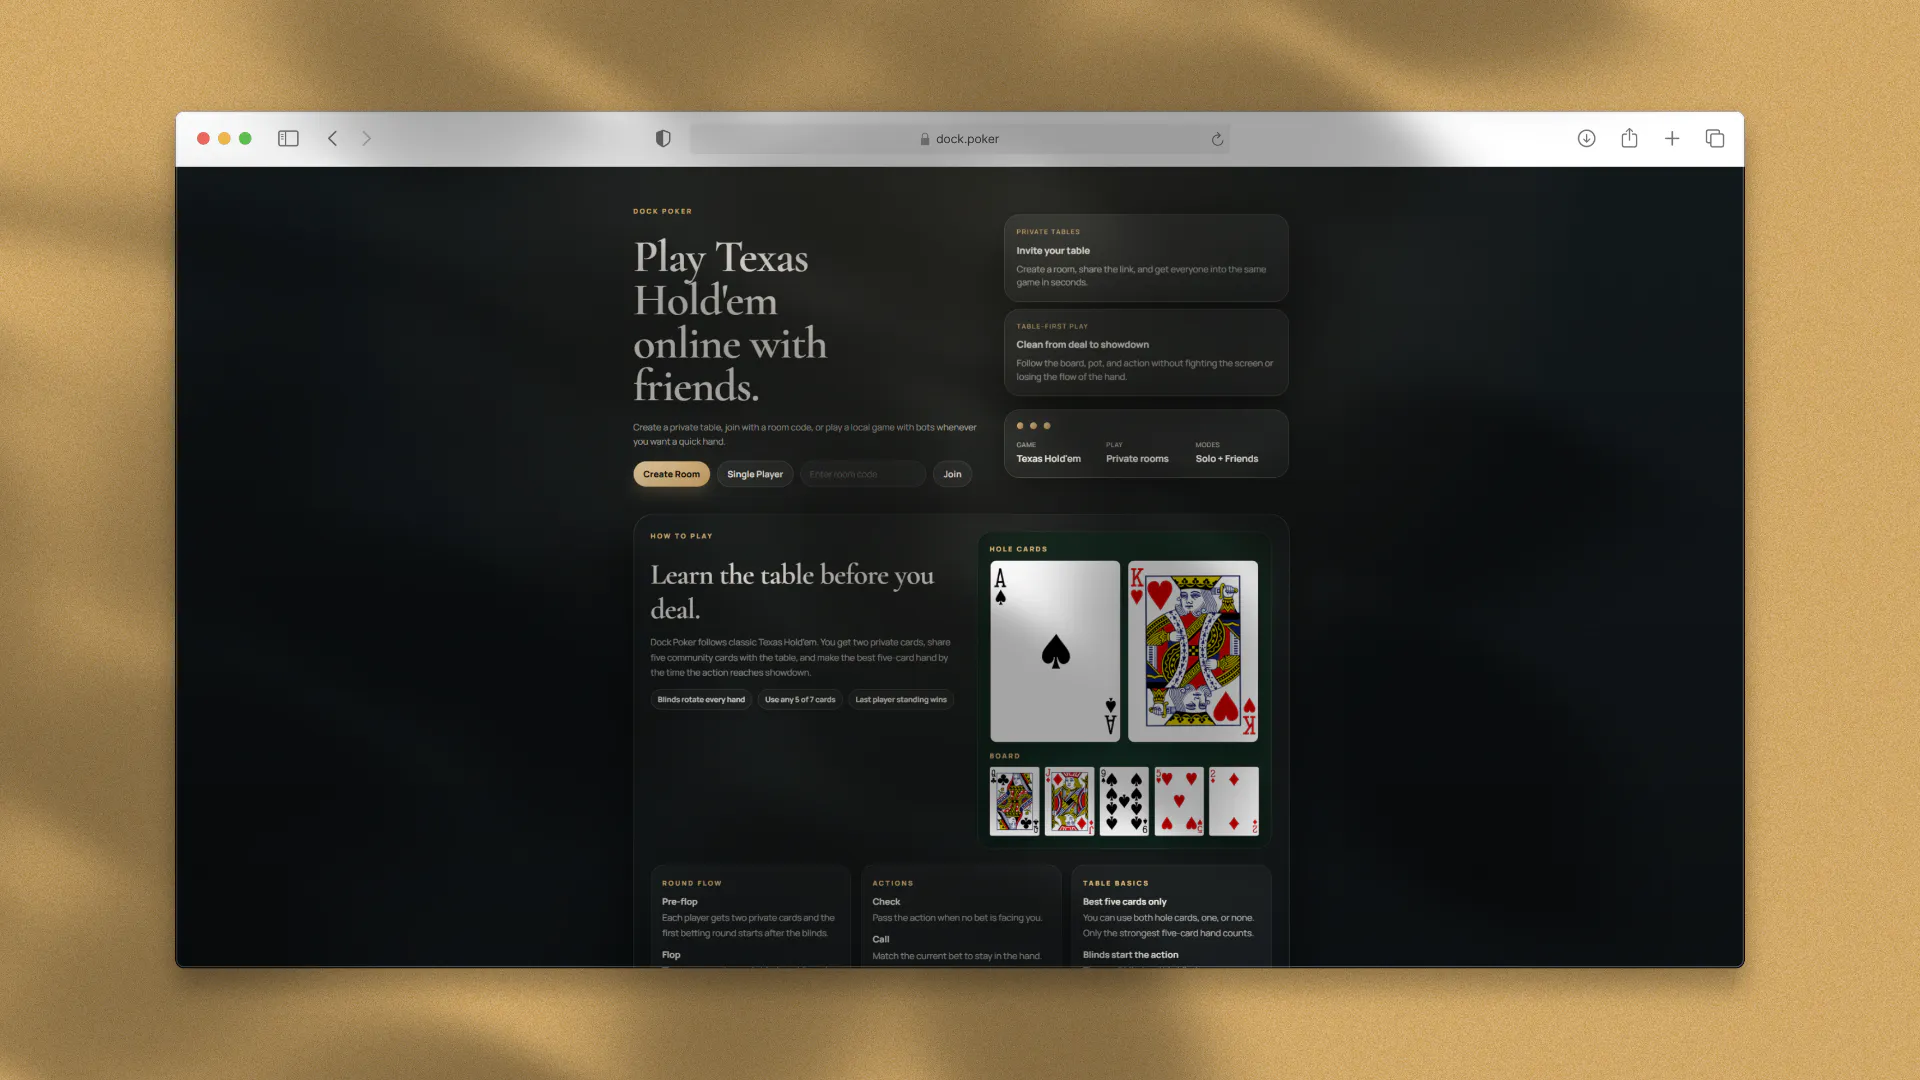This screenshot has width=1920, height=1080.
Task: Click the ACTIONS section label
Action: tap(893, 884)
